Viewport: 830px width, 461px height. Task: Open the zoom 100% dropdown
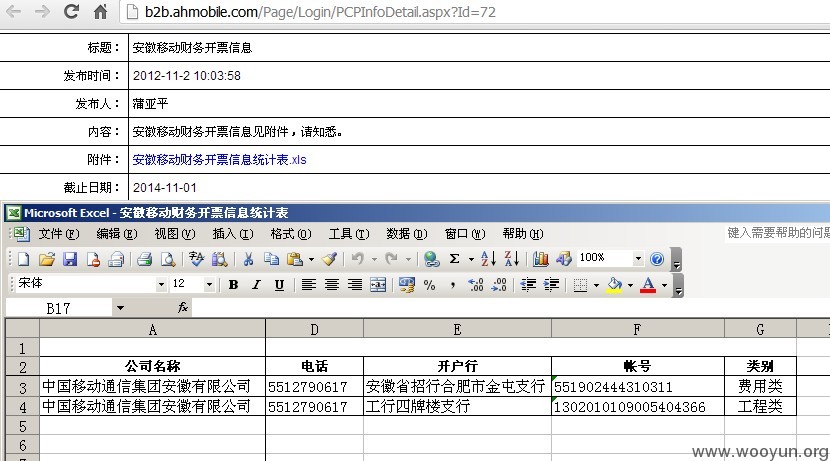[638, 259]
